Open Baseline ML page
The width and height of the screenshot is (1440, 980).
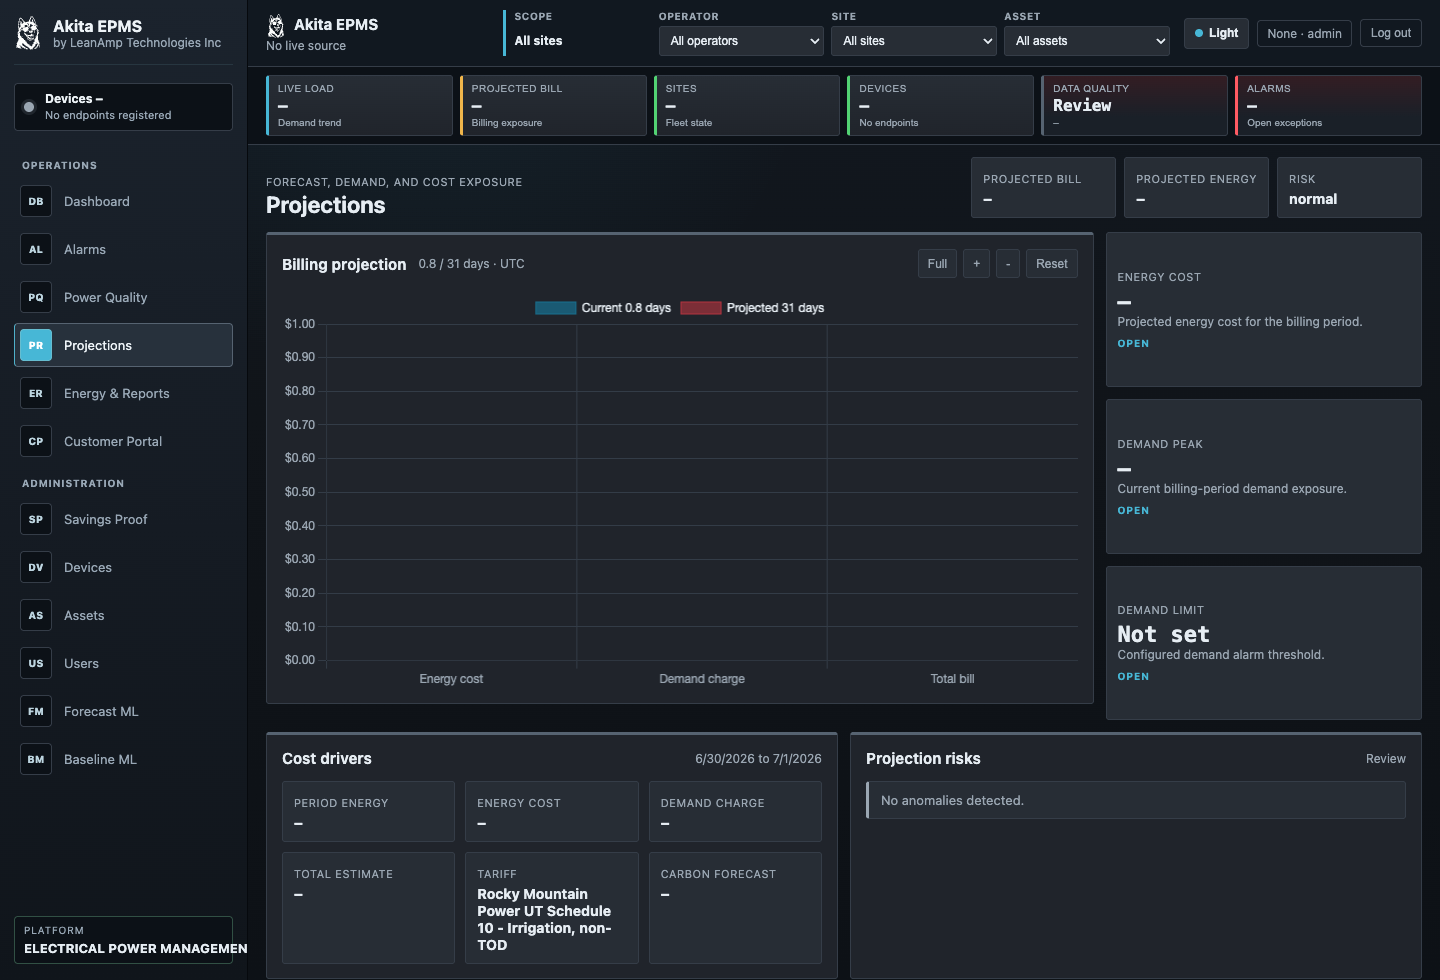tap(124, 759)
